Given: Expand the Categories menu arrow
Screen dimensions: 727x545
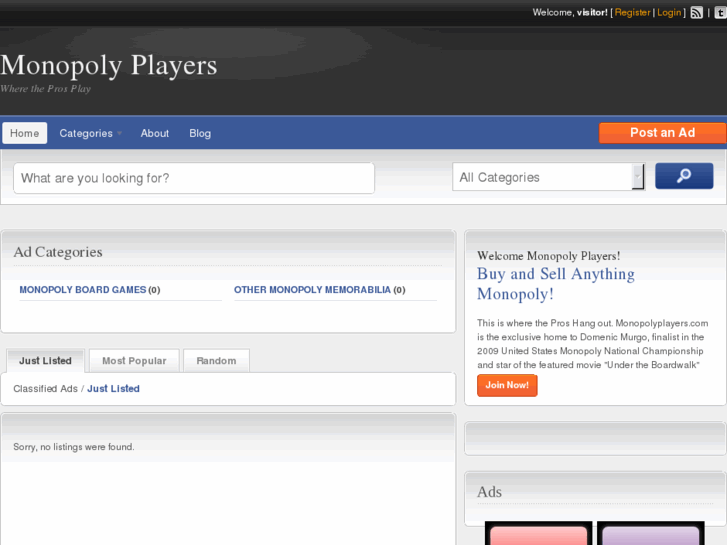Looking at the screenshot, I should pyautogui.click(x=119, y=133).
